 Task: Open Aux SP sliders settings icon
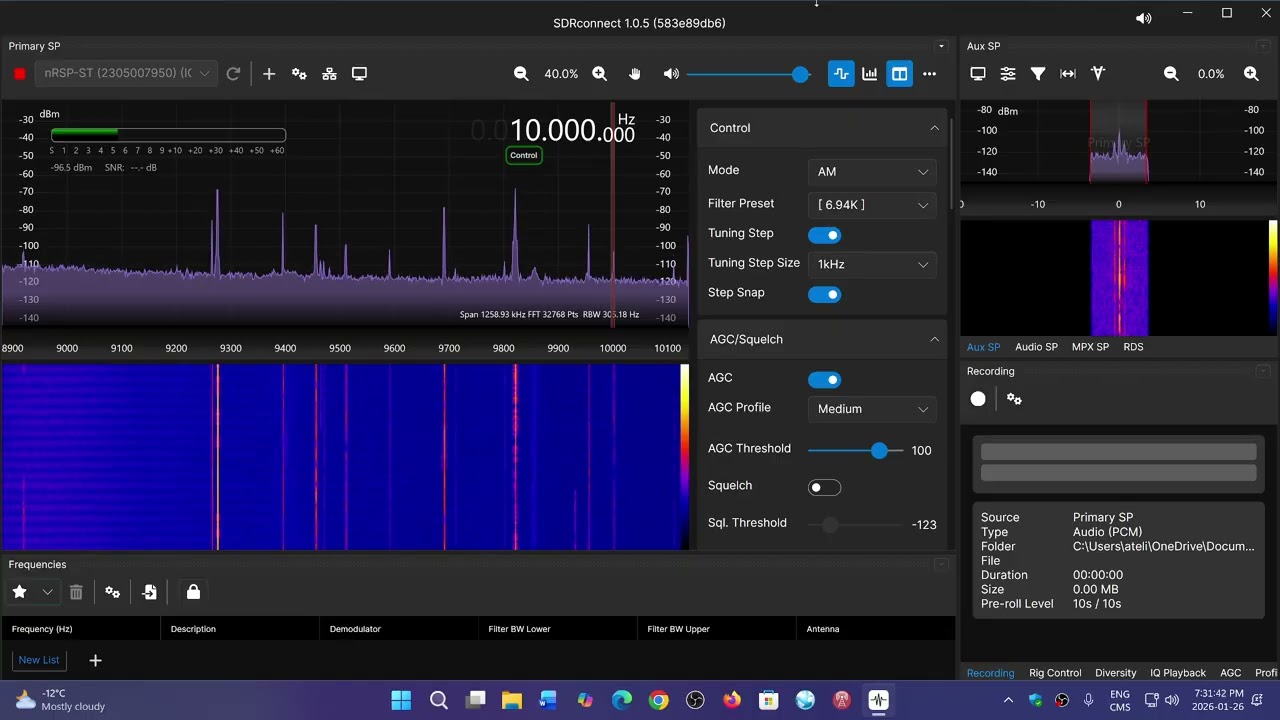coord(1008,74)
